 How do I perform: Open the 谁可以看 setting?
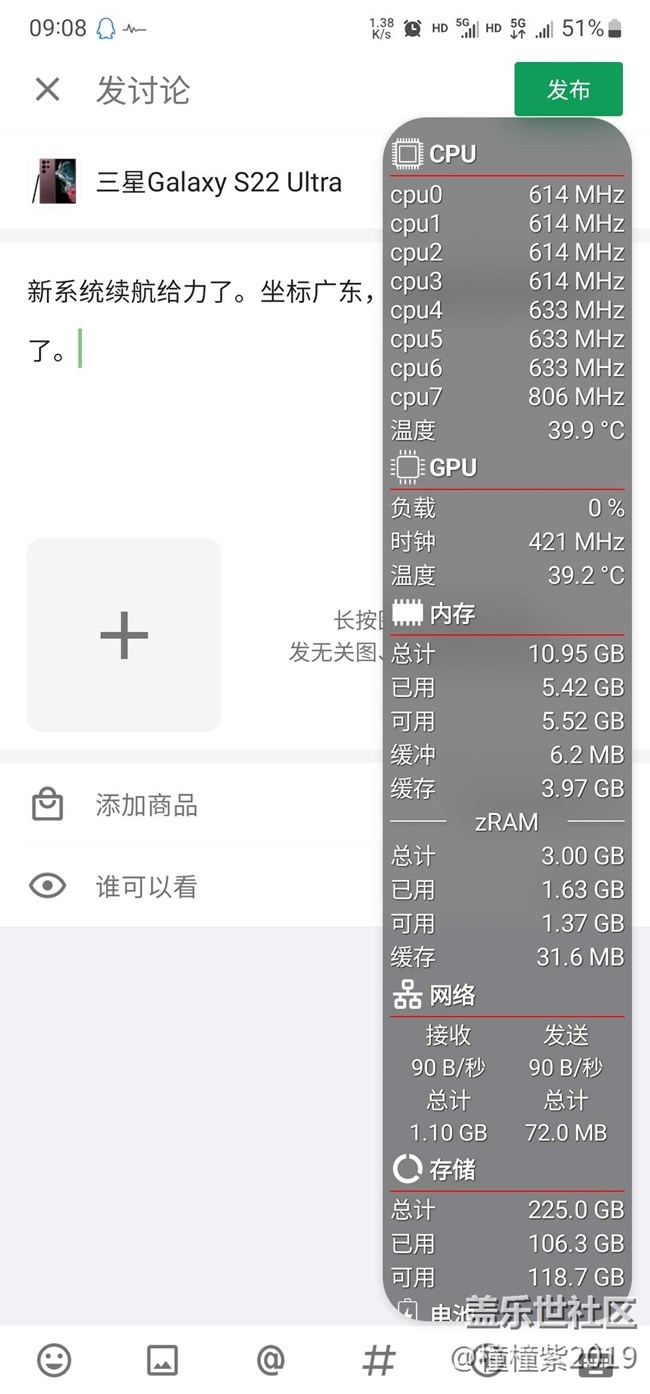click(x=147, y=886)
